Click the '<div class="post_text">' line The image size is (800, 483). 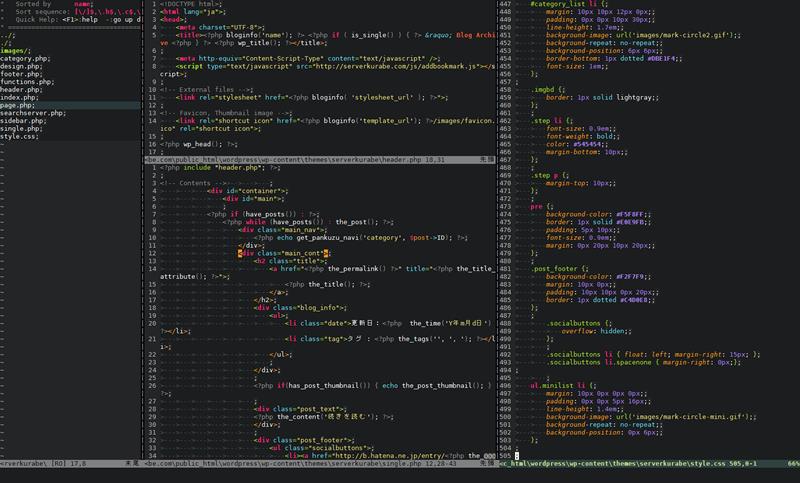coord(300,409)
